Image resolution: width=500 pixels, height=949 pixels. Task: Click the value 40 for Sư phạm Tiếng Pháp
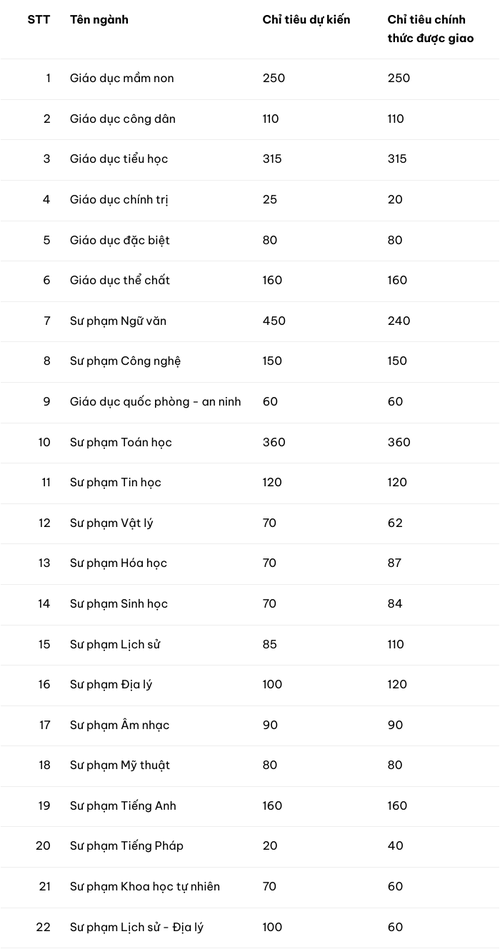point(395,846)
